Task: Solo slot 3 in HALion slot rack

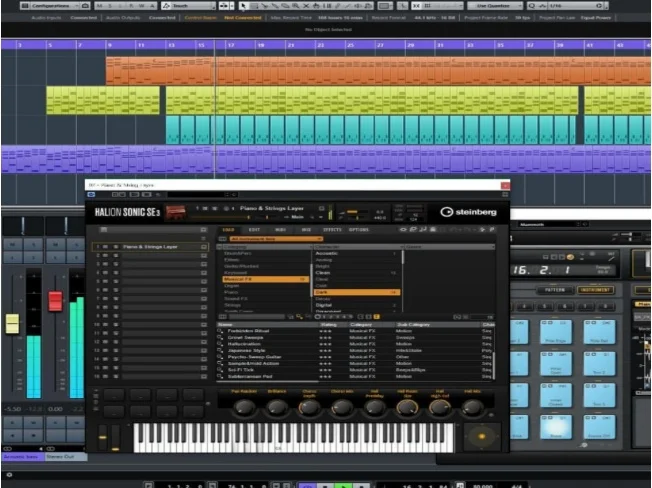Action: 116,264
